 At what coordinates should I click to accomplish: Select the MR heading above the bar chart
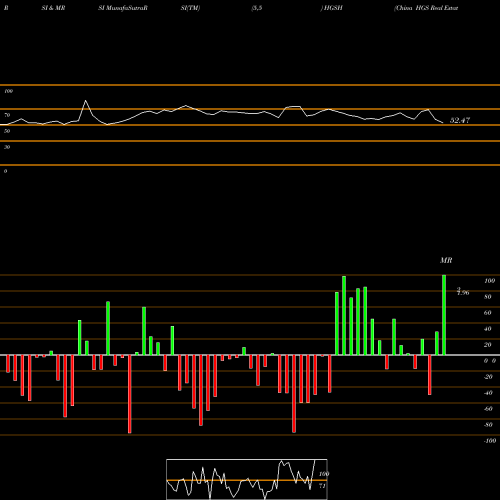[x=446, y=260]
